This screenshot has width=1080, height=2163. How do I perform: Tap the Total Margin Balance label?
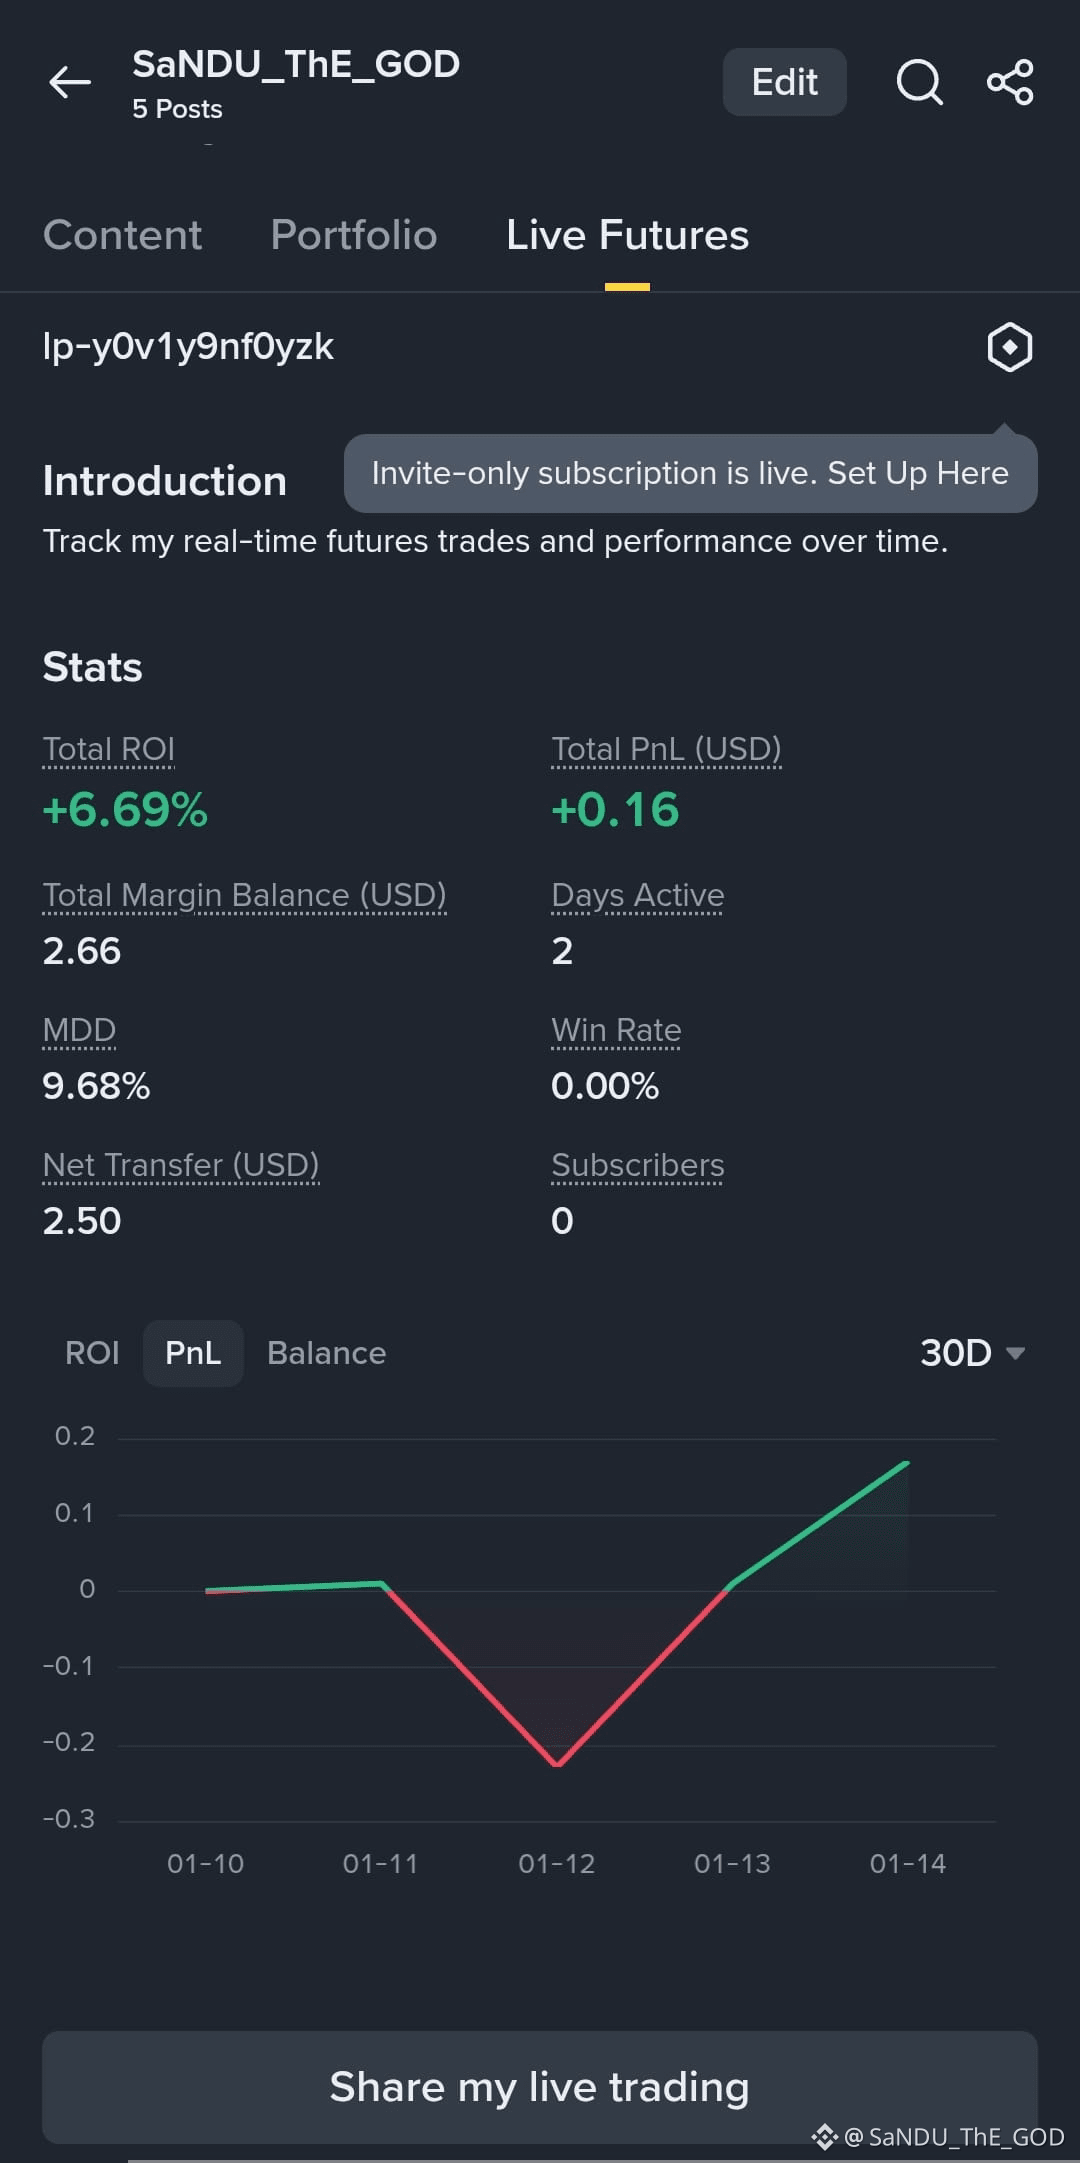tap(244, 895)
